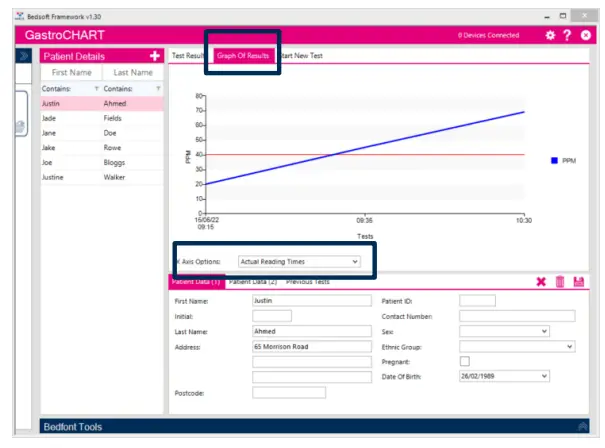Open the Sex dropdown
The image size is (605, 448).
(x=504, y=331)
